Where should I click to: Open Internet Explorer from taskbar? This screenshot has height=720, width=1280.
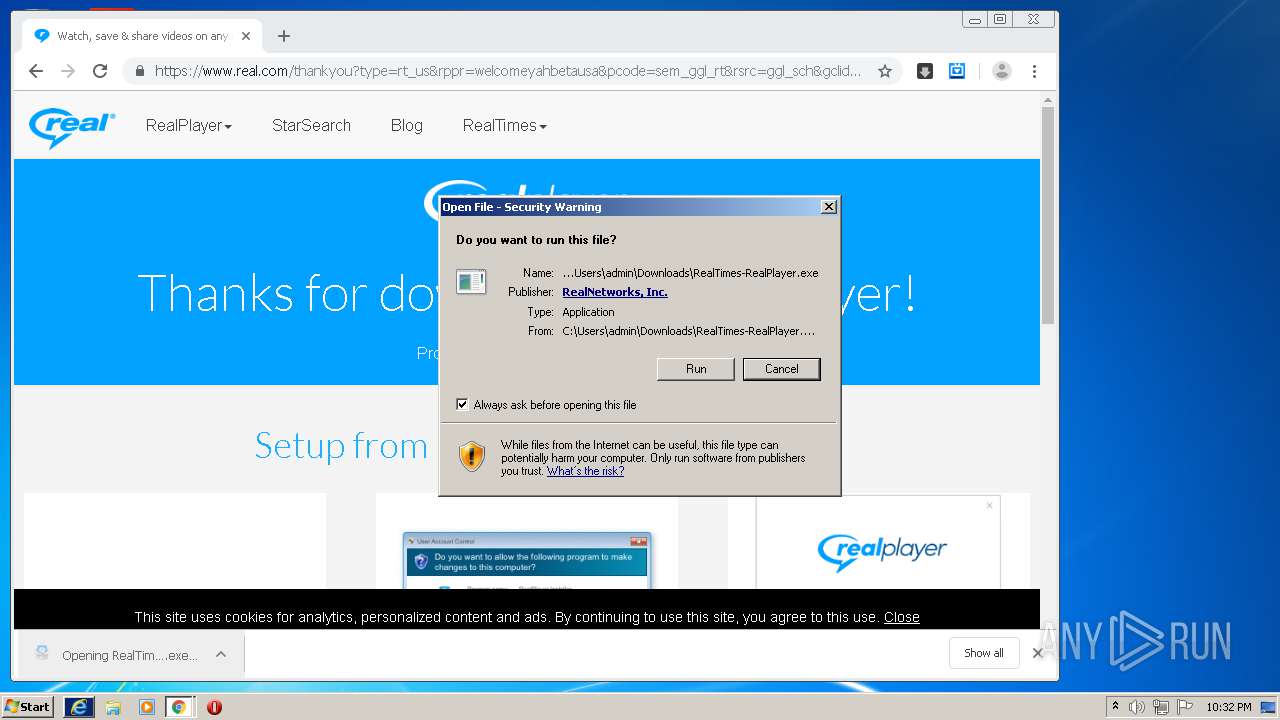tap(79, 707)
